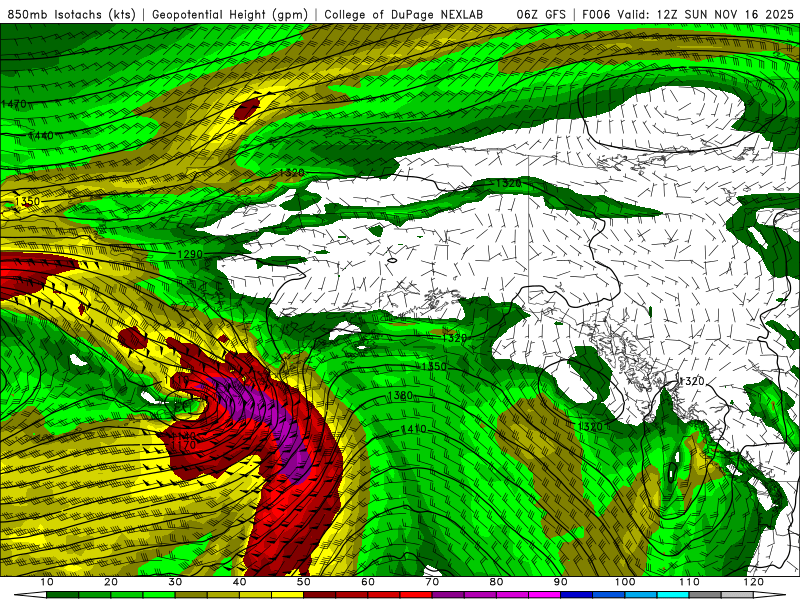
Task: Click the color bar label 110
Action: [x=689, y=582]
